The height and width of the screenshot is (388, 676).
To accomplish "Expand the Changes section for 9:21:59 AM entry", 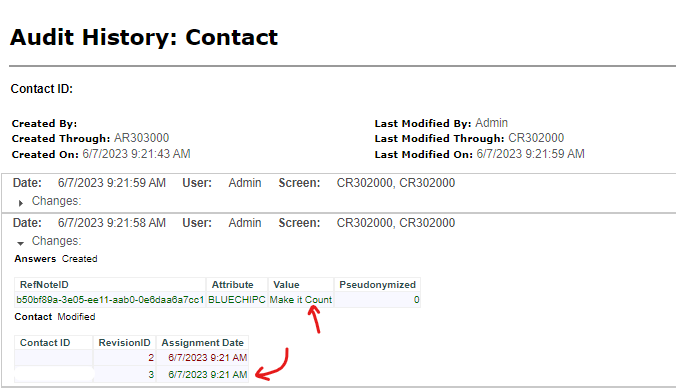I will [x=20, y=203].
